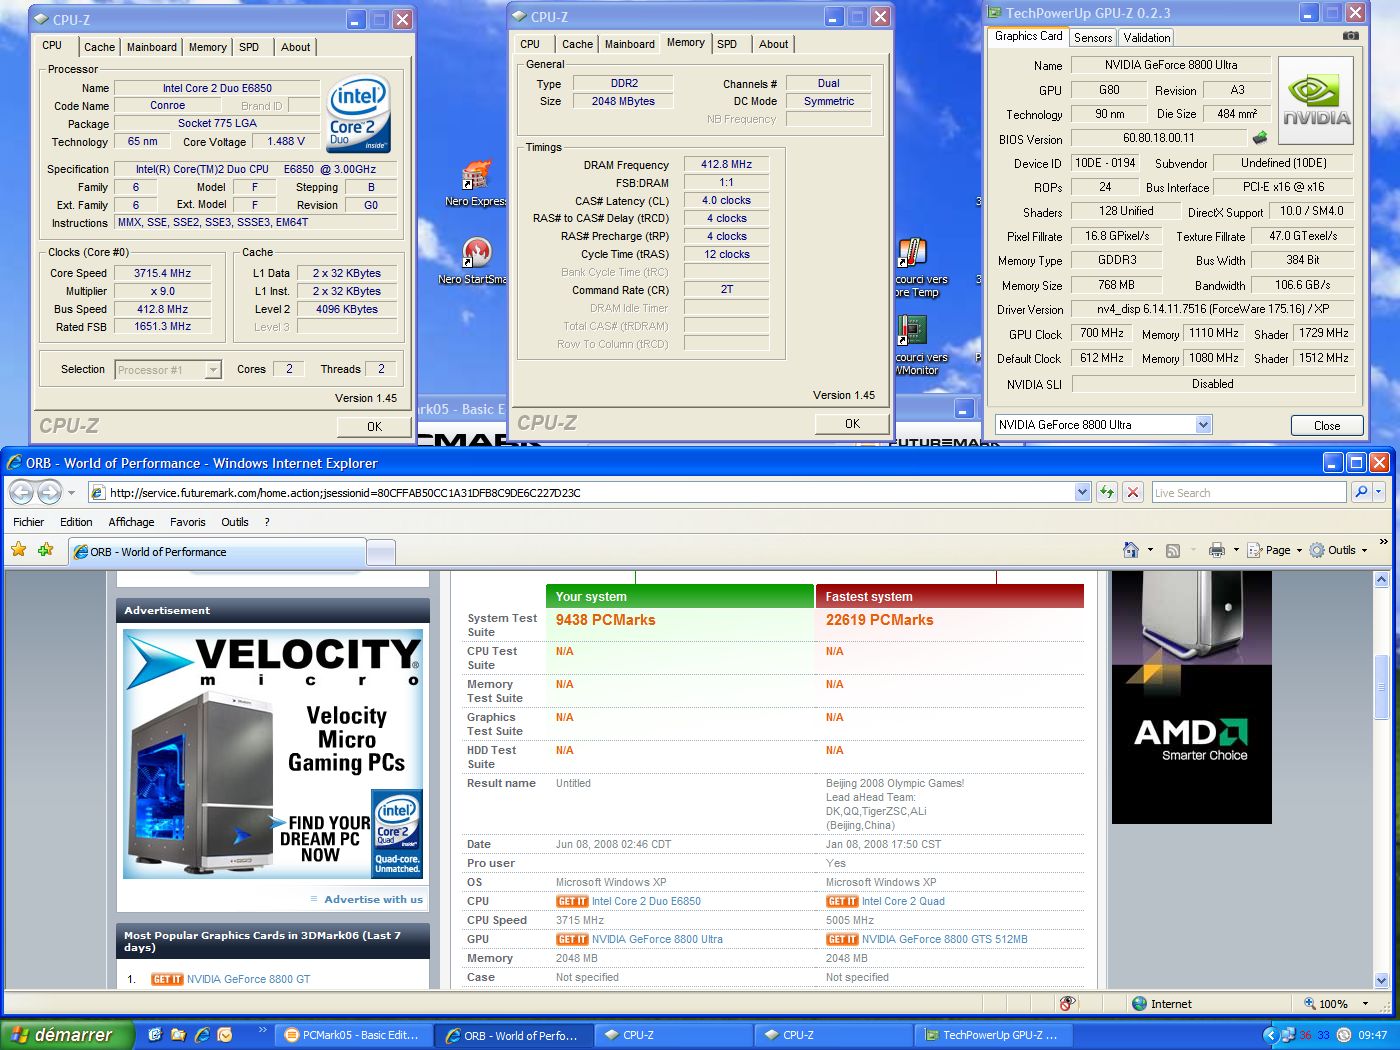Click the scrollbar down arrow in IE

tap(1381, 981)
